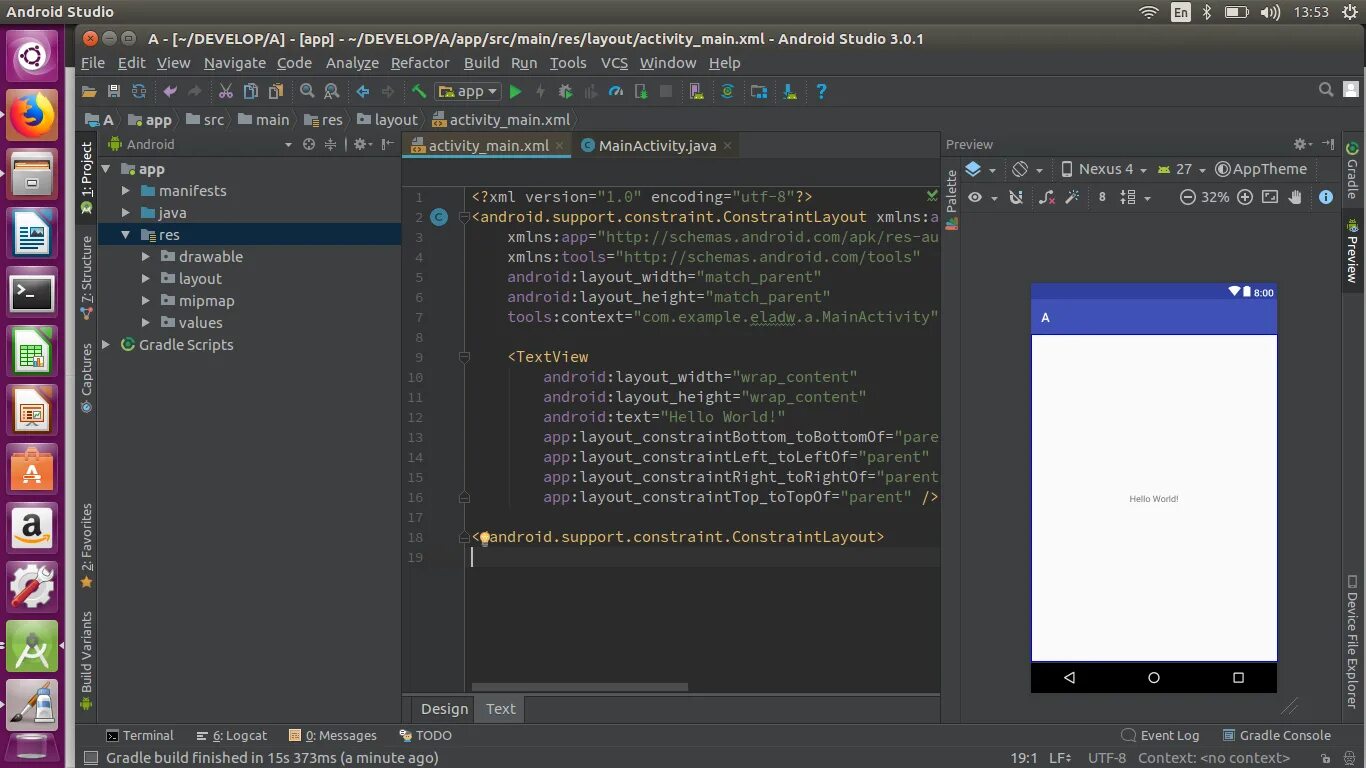This screenshot has height=768, width=1366.
Task: Click the Search Everywhere magnifier
Action: [x=1326, y=90]
